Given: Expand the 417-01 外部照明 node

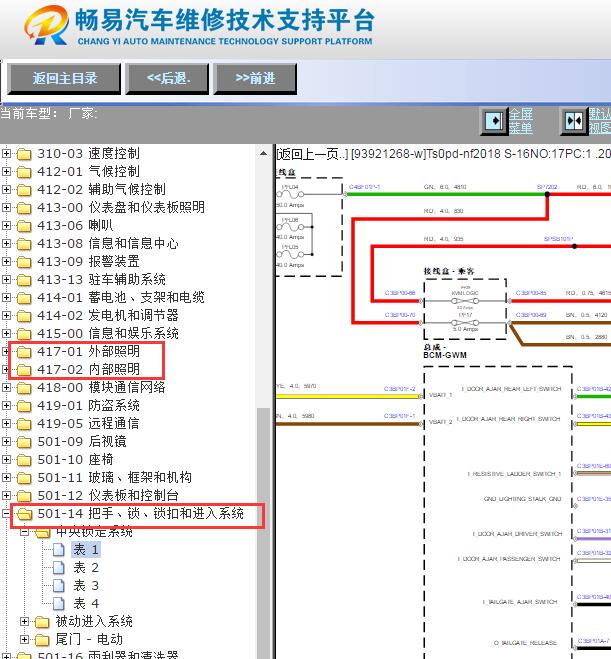Looking at the screenshot, I should pyautogui.click(x=6, y=351).
